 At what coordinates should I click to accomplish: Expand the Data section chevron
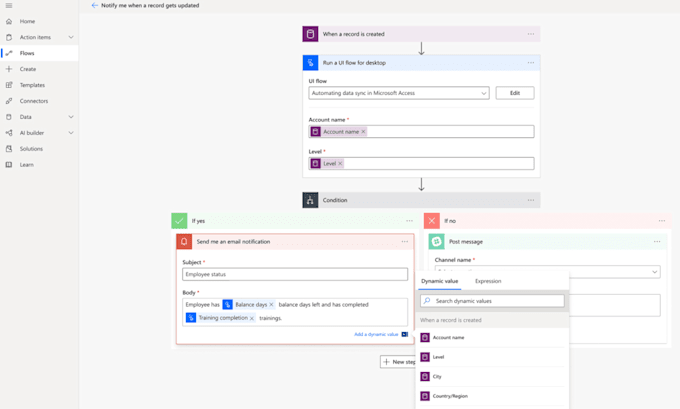point(71,117)
